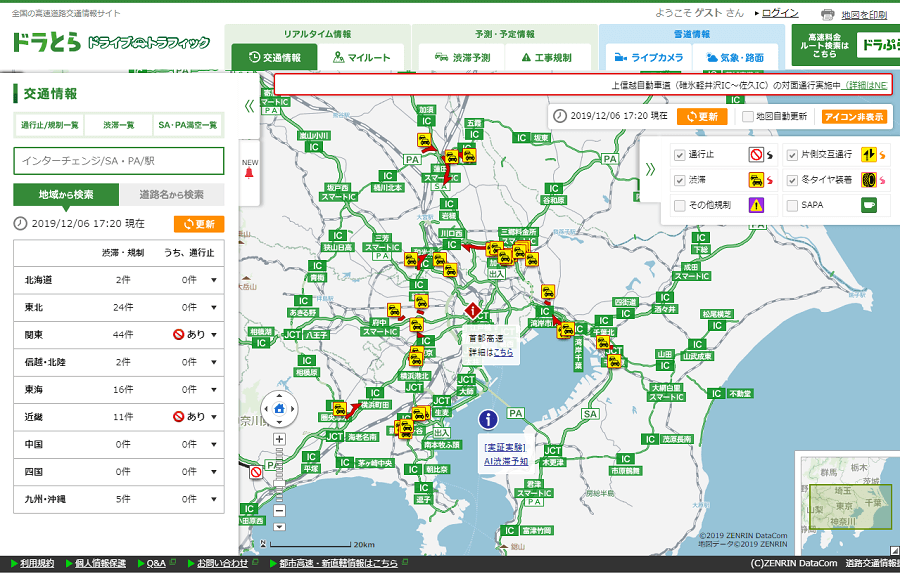Open 渋滞一覧 list

pyautogui.click(x=119, y=125)
